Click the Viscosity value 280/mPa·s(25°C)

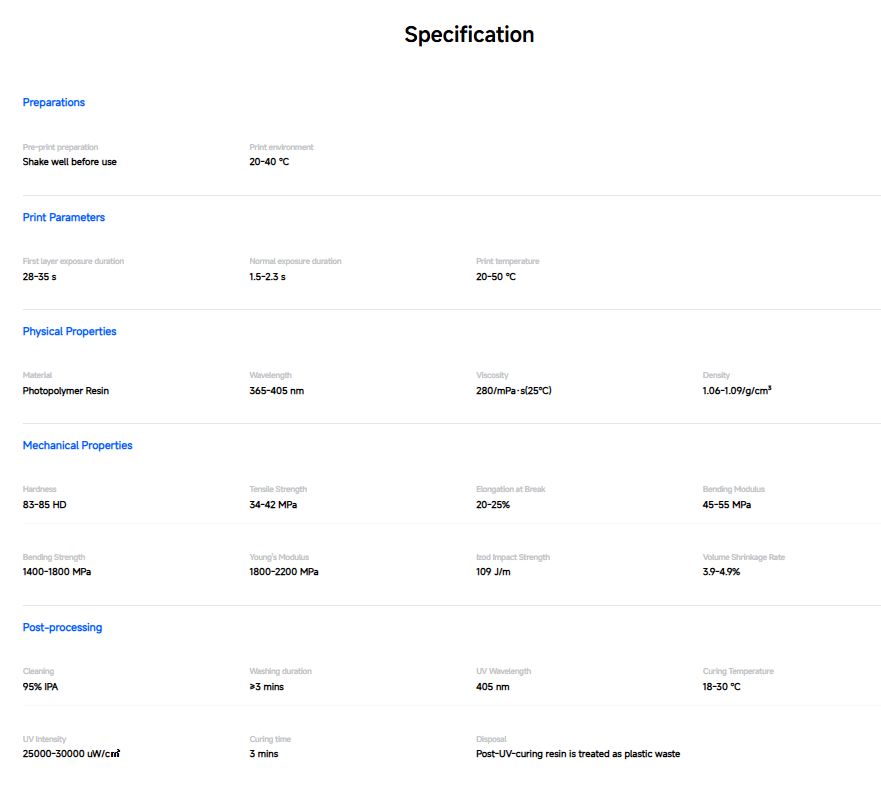point(513,391)
